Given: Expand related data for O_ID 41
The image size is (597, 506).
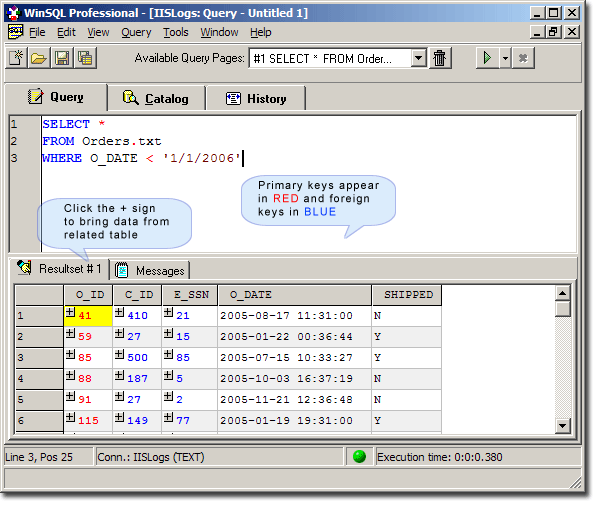Looking at the screenshot, I should pos(70,313).
